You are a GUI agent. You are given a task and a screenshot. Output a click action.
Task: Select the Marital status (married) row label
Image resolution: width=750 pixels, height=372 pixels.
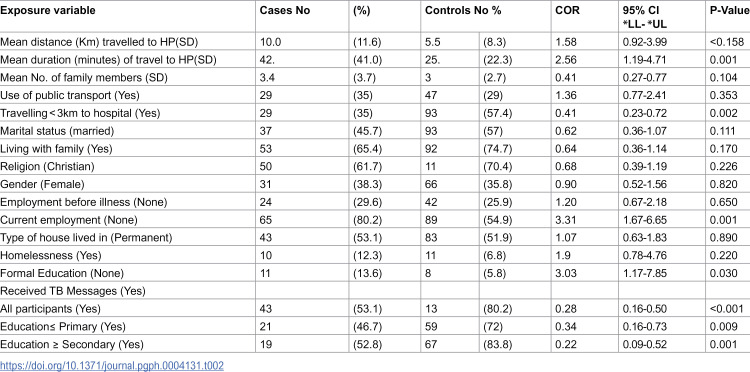coord(57,131)
